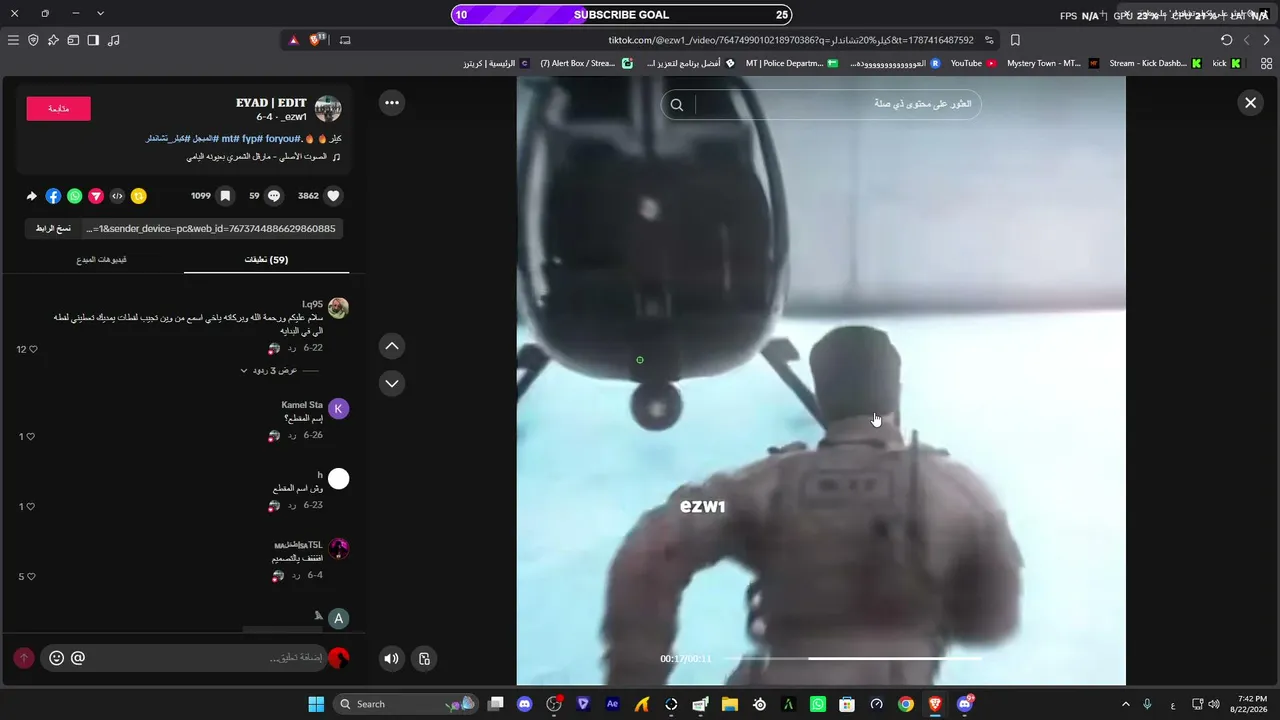This screenshot has height=720, width=1280.
Task: Open the Stream - Kick Dashboard bookmark
Action: (1155, 63)
